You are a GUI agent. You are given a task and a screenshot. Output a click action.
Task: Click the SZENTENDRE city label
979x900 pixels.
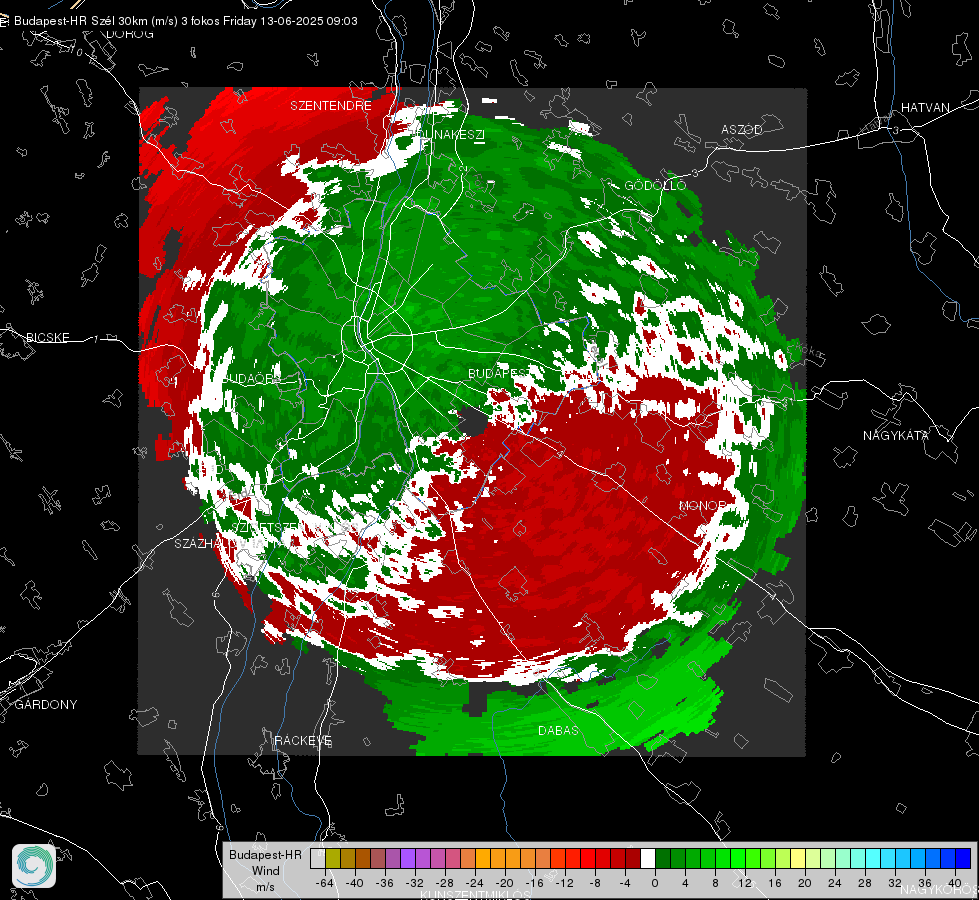331,106
